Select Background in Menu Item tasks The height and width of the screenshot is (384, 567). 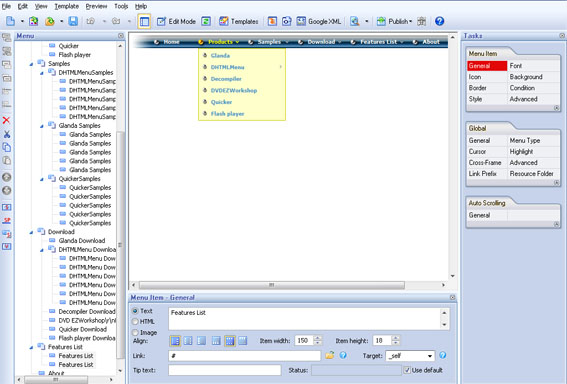coord(526,77)
